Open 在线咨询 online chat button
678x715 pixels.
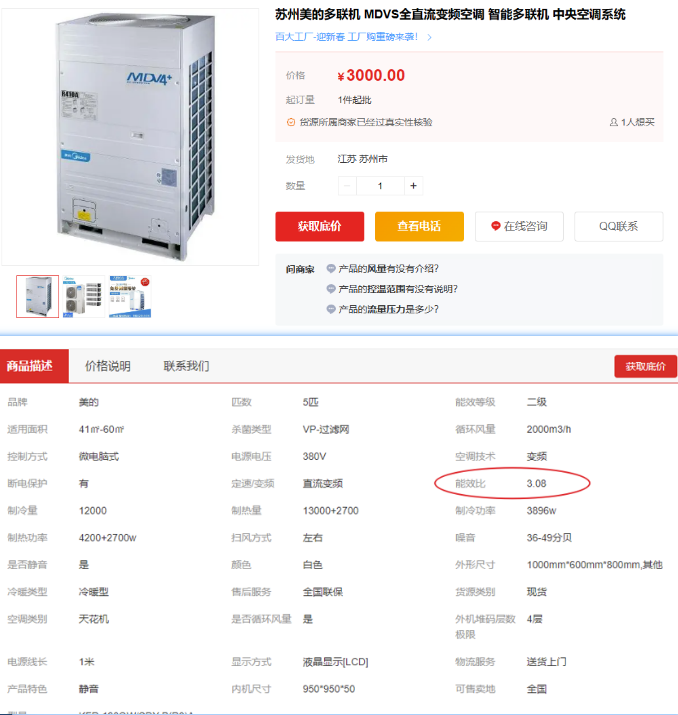pos(519,226)
